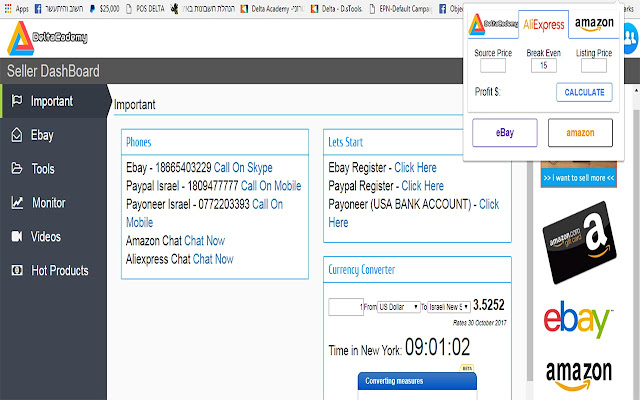Click Call On Mobile for Payoneer Israel
640x400 pixels.
pos(267,204)
